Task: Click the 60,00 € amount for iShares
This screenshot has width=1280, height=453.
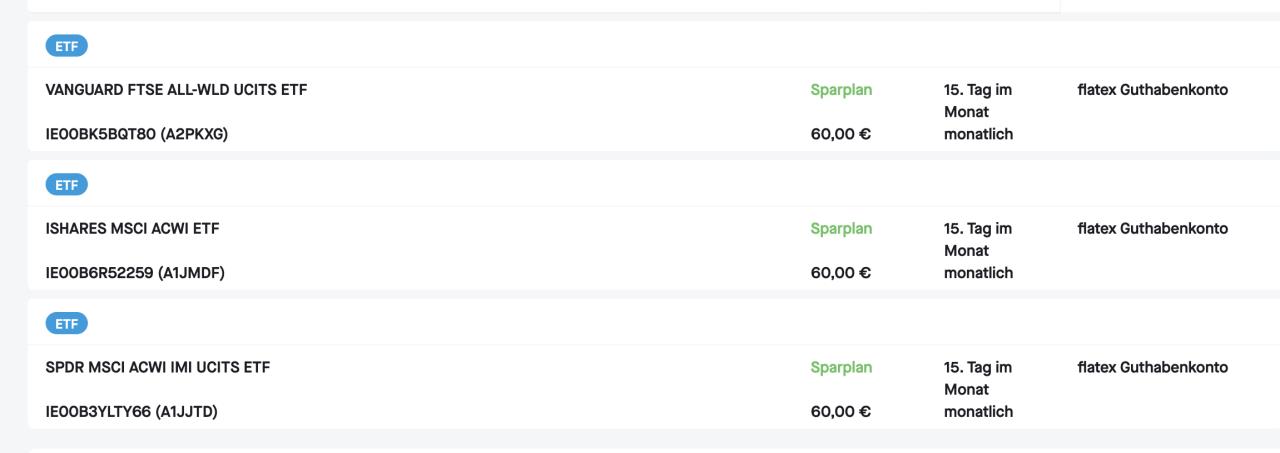Action: [x=841, y=273]
